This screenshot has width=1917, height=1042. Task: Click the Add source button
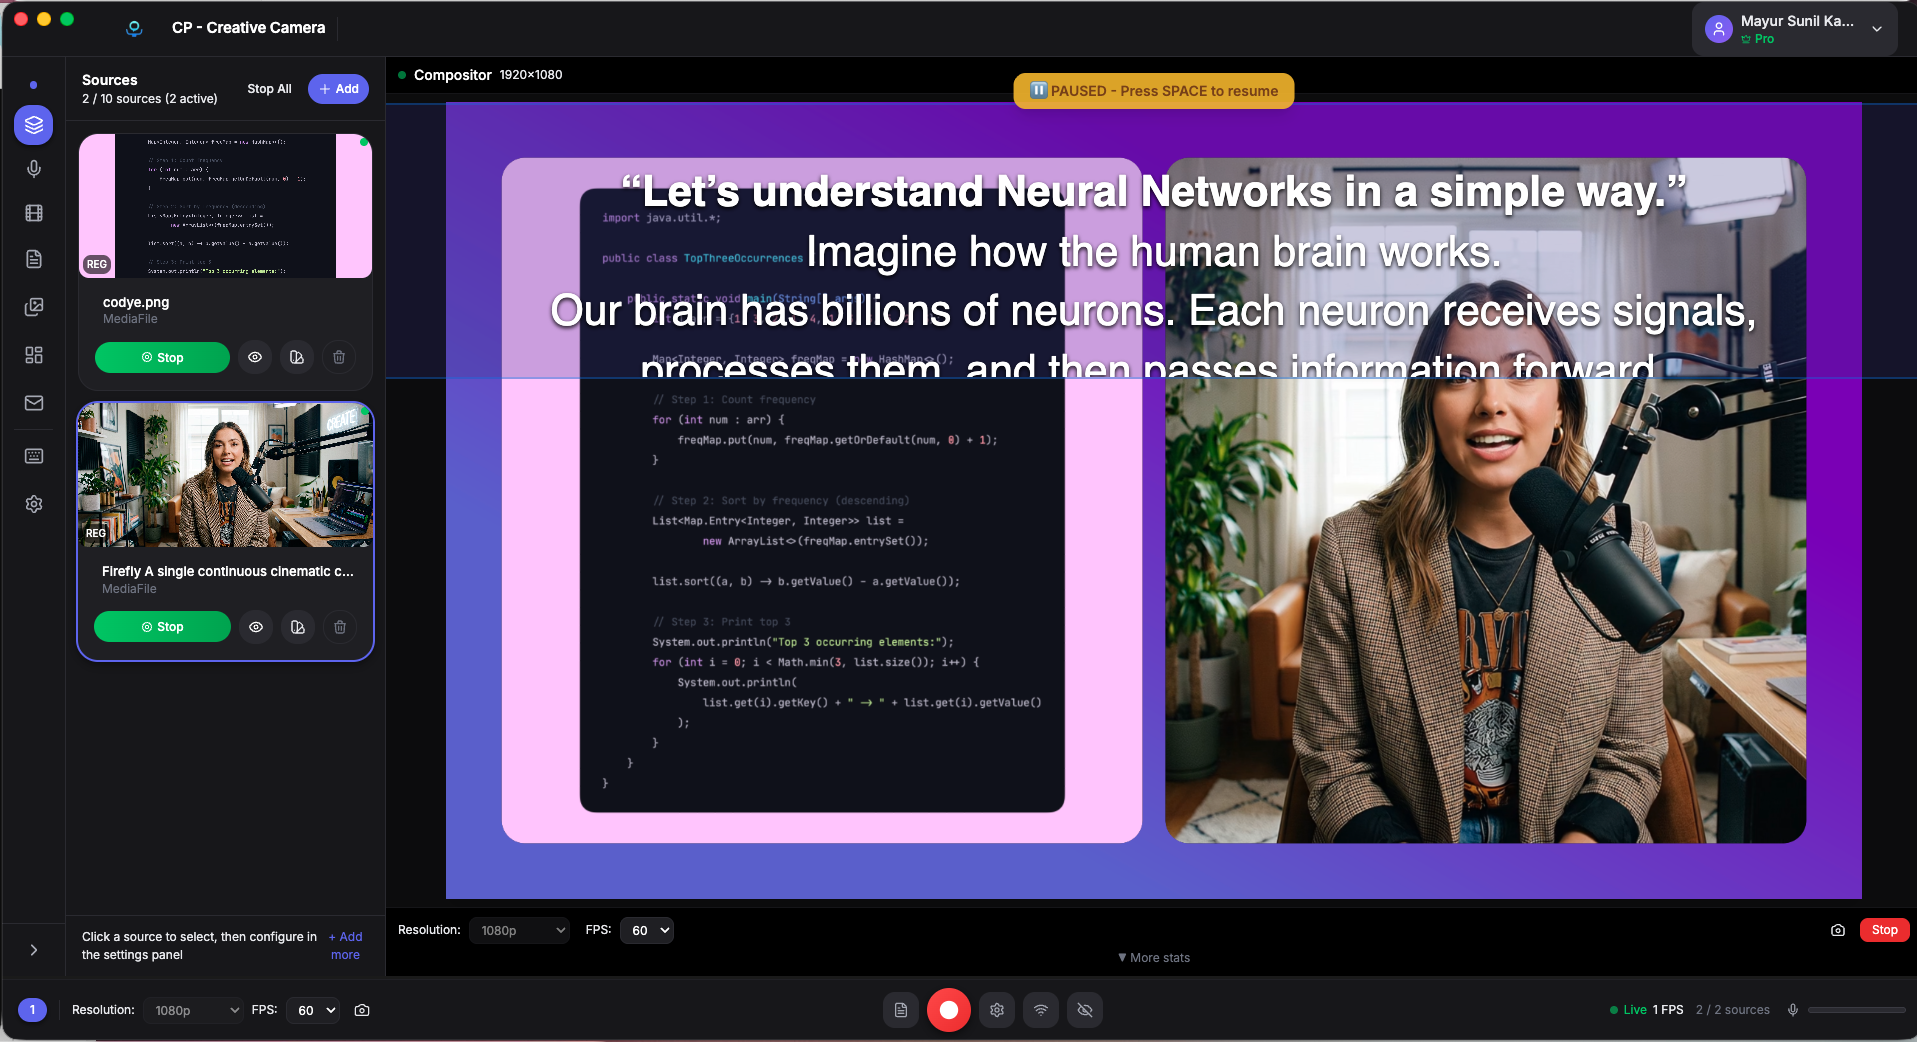point(338,88)
